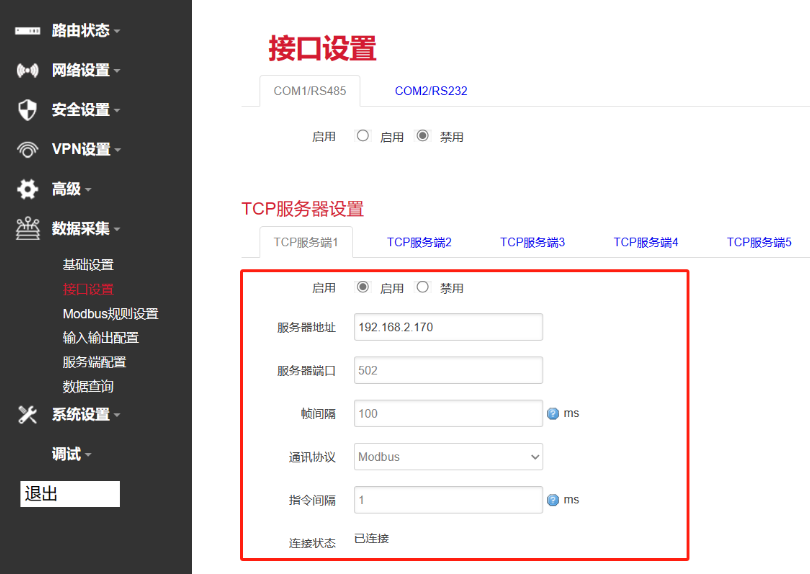Expand the 路由状态 sidebar menu
810x574 pixels.
(85, 31)
